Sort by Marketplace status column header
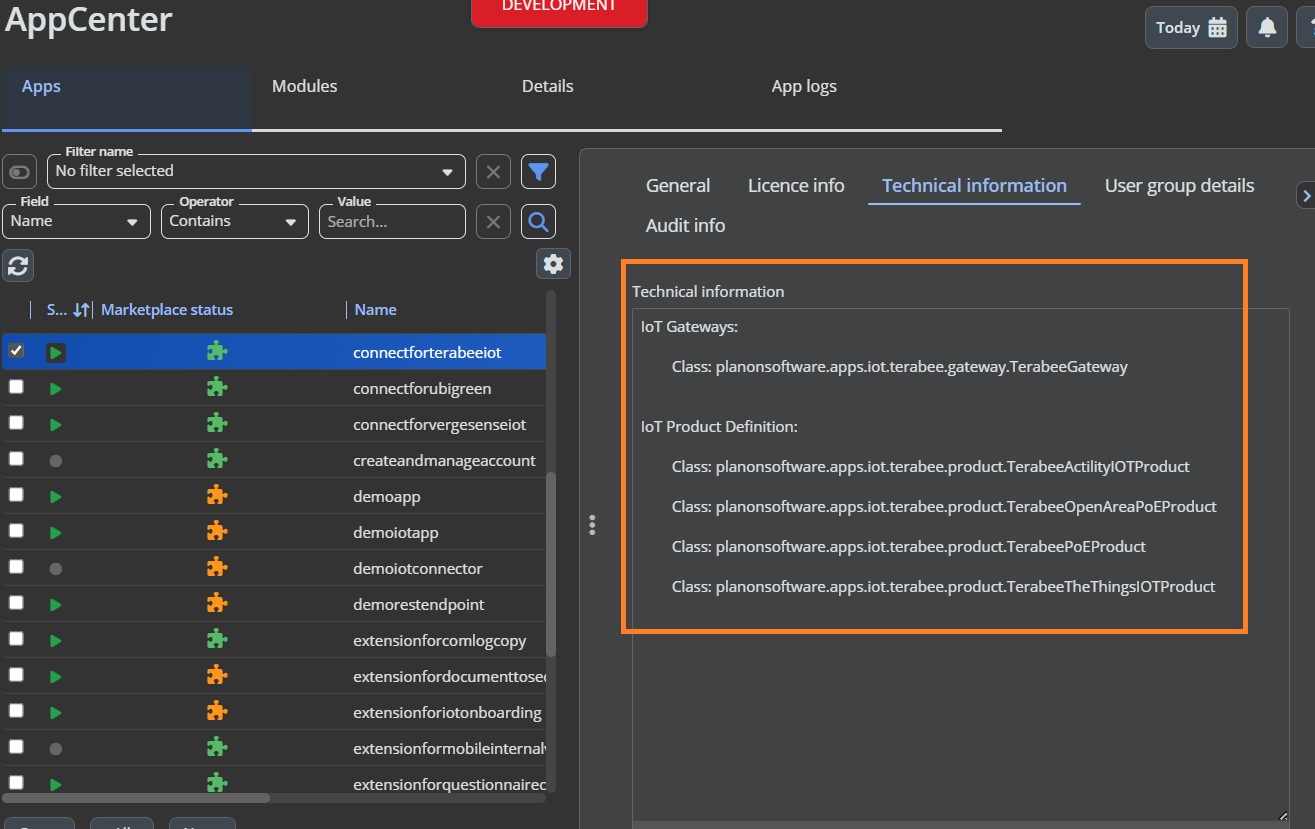The width and height of the screenshot is (1315, 829). click(167, 310)
